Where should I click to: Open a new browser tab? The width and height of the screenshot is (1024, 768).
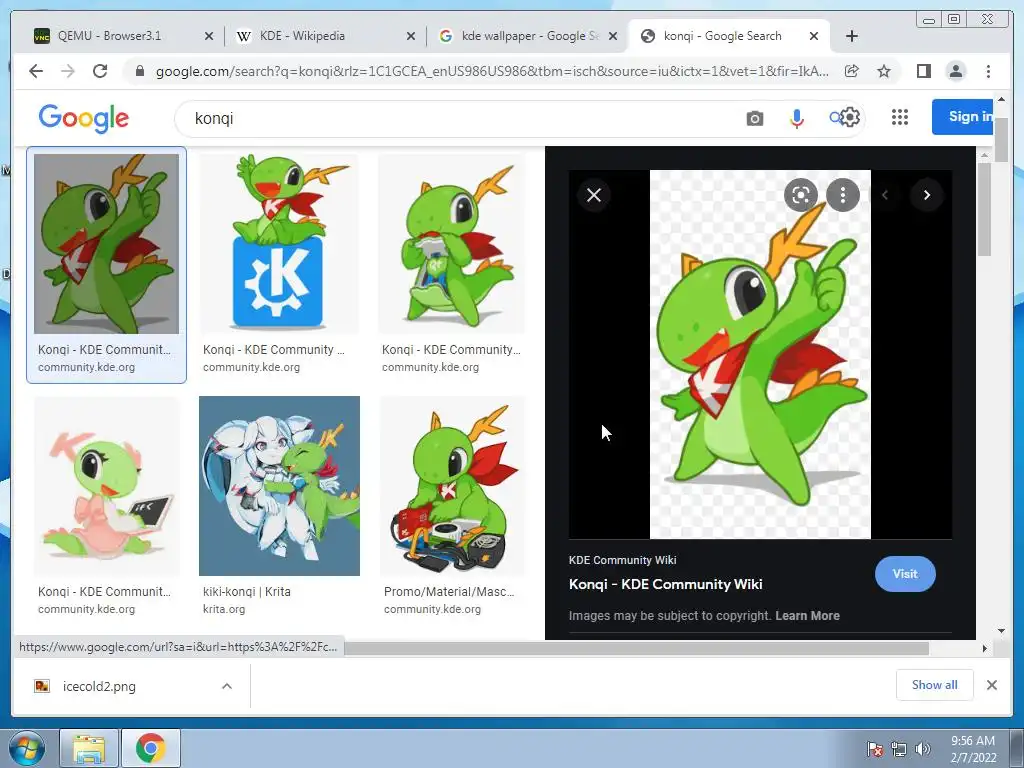point(852,36)
